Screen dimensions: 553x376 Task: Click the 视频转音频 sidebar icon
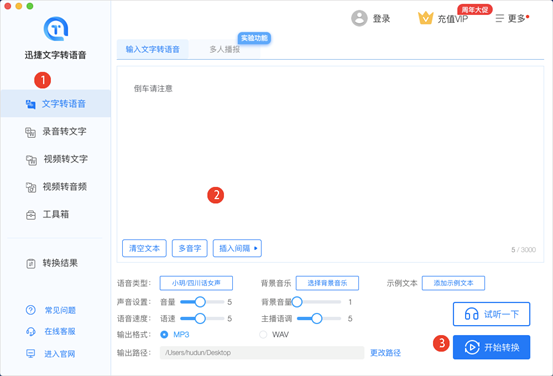pyautogui.click(x=31, y=187)
